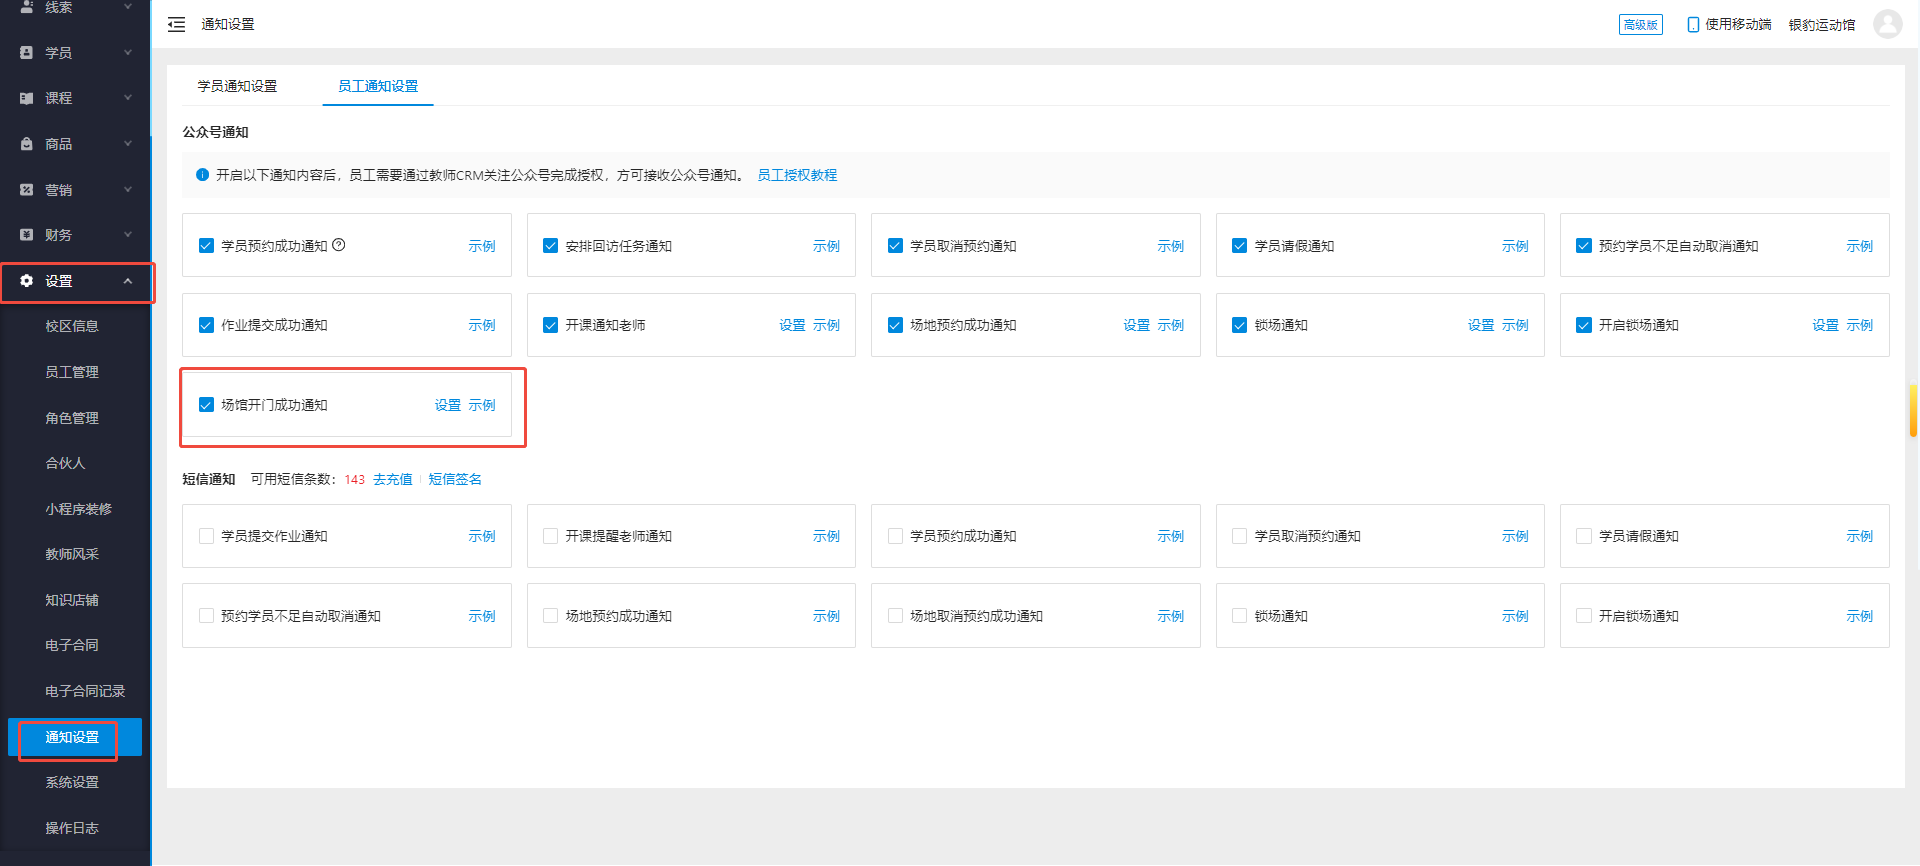1920x866 pixels.
Task: Uncheck 场馆开门成功通知 checkbox
Action: [206, 405]
